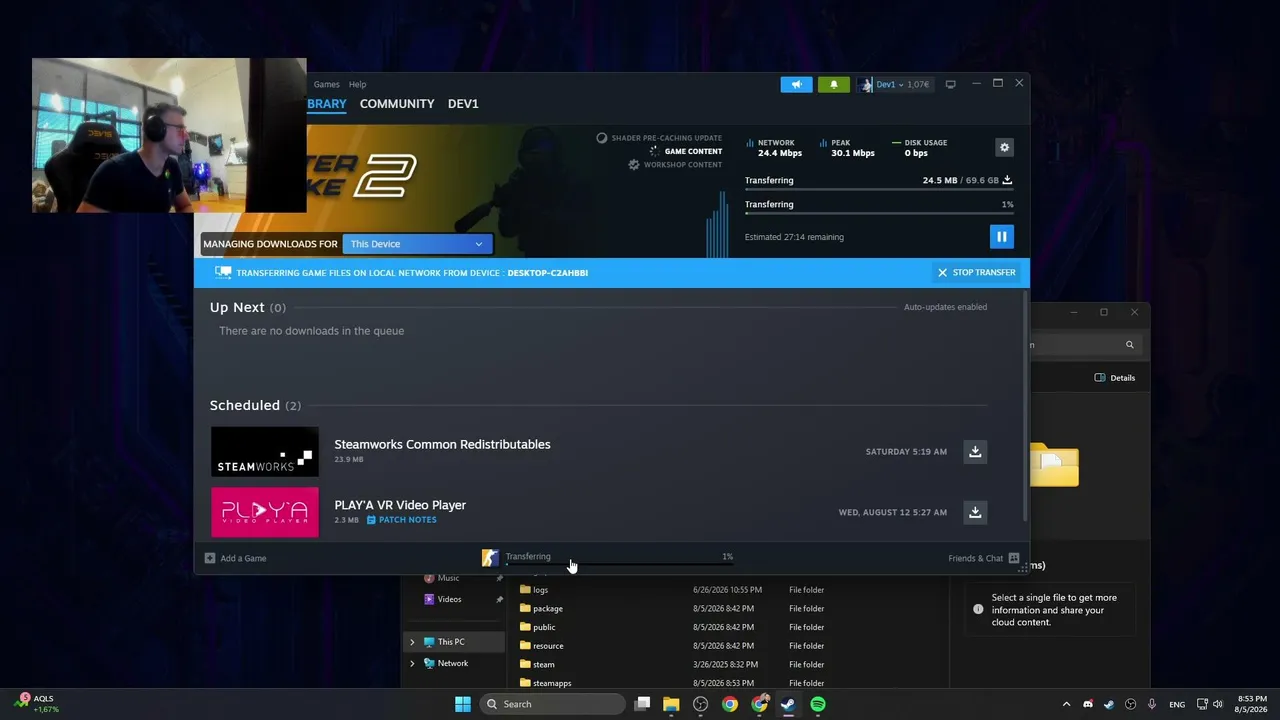Click the AQLS stock widget on taskbar
Viewport: 1280px width, 720px height.
coord(37,703)
